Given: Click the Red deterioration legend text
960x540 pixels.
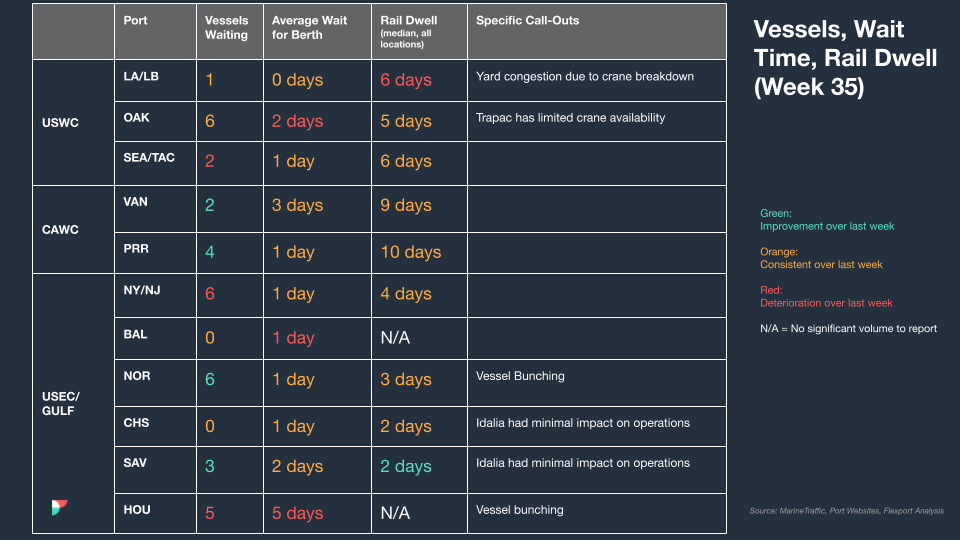Looking at the screenshot, I should [826, 296].
